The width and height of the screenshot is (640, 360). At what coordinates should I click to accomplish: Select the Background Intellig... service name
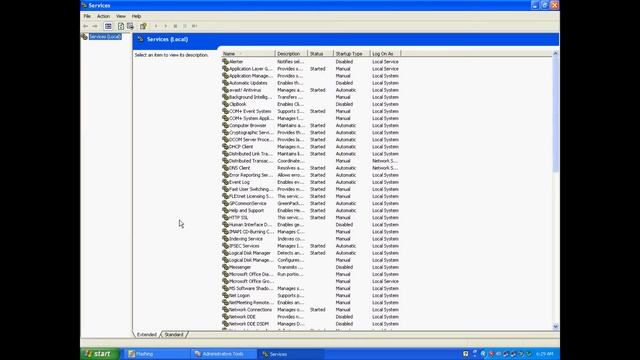click(250, 97)
